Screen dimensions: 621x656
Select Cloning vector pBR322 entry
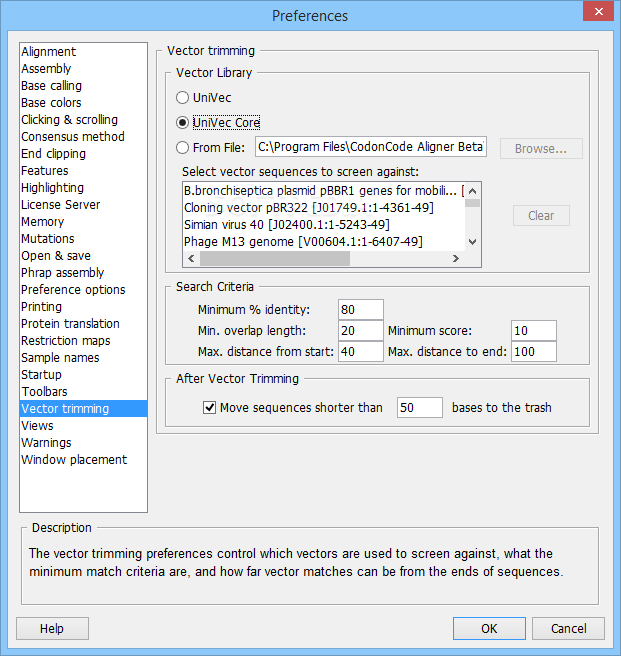pyautogui.click(x=324, y=208)
